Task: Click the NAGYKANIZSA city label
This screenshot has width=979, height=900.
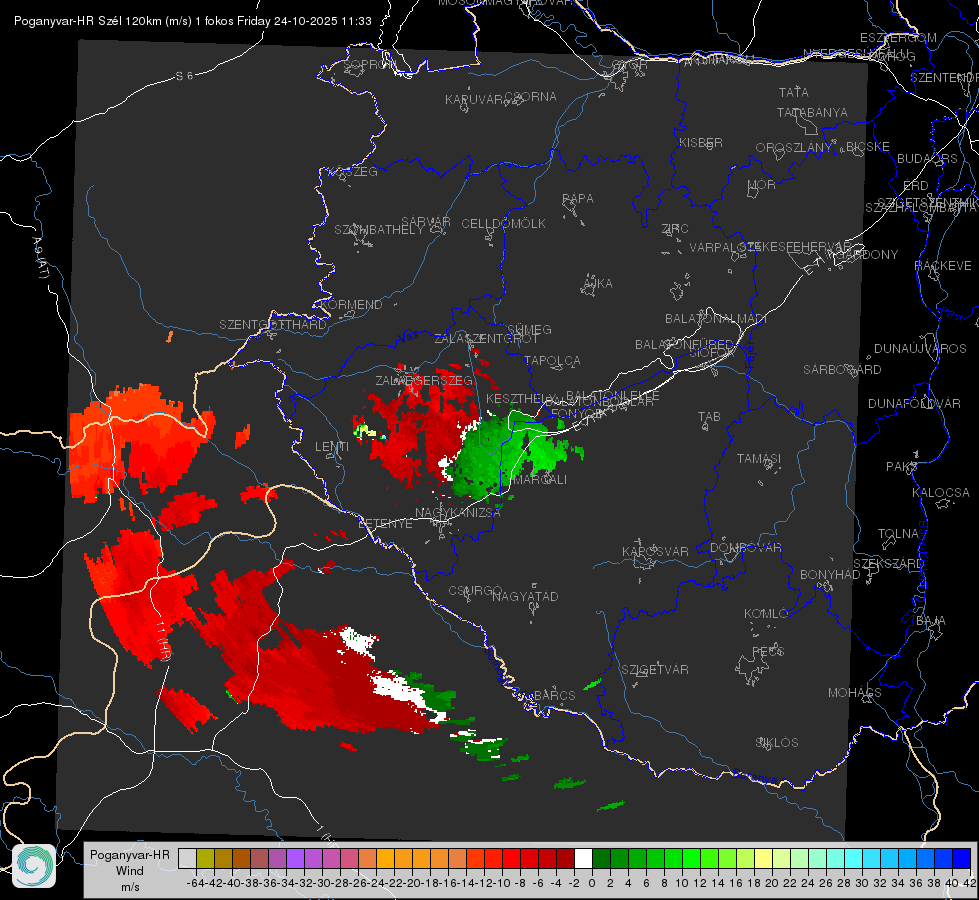Action: pos(458,513)
